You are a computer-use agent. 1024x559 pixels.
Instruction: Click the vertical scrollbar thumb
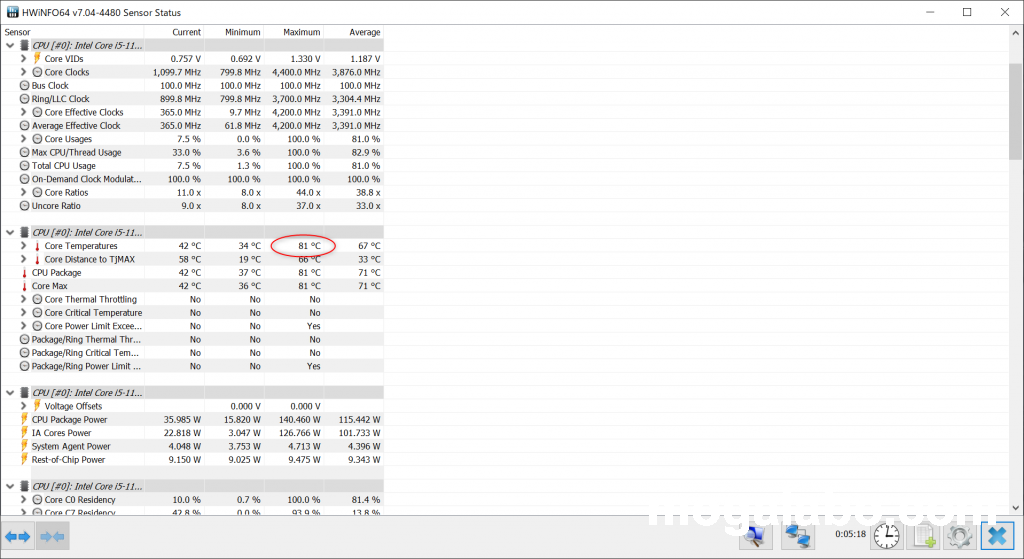coord(1016,112)
